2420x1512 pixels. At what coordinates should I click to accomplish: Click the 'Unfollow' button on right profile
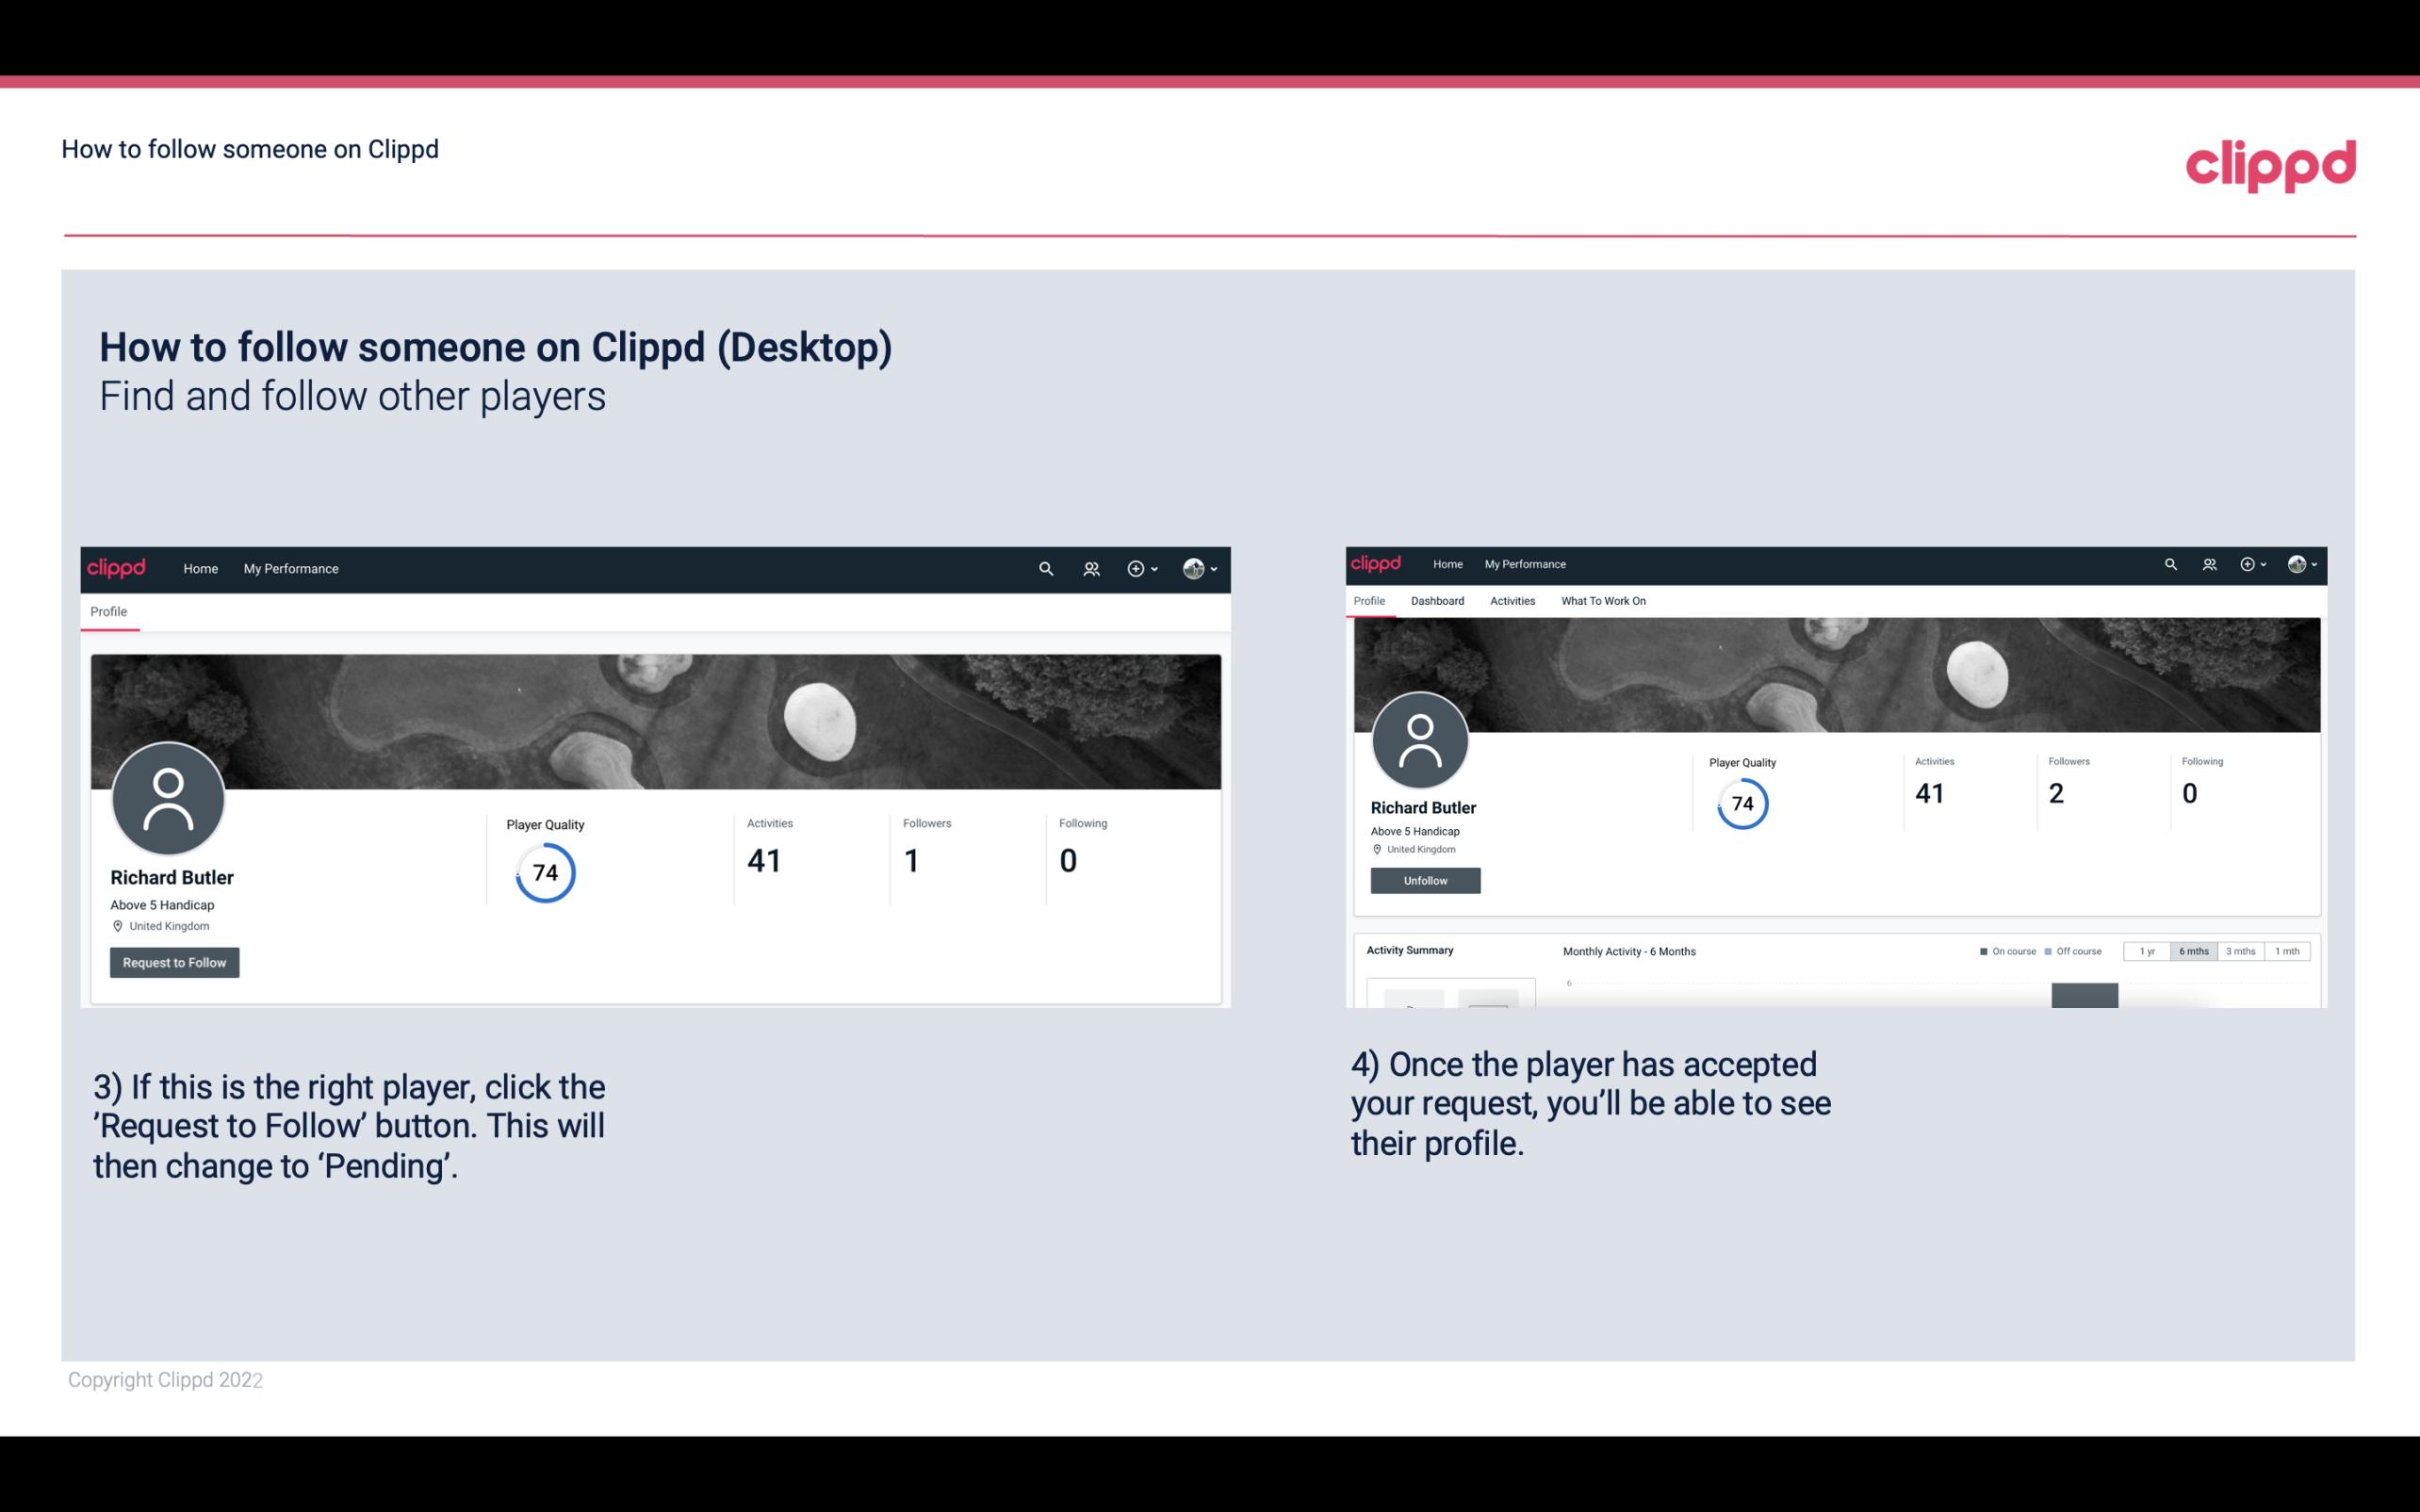pyautogui.click(x=1423, y=880)
